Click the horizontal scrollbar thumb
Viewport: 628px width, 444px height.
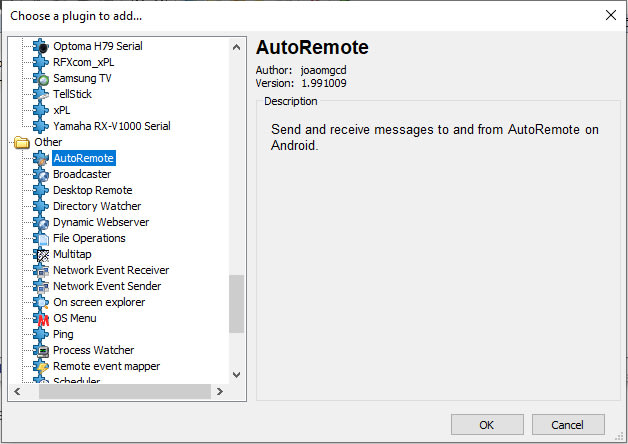pos(125,391)
